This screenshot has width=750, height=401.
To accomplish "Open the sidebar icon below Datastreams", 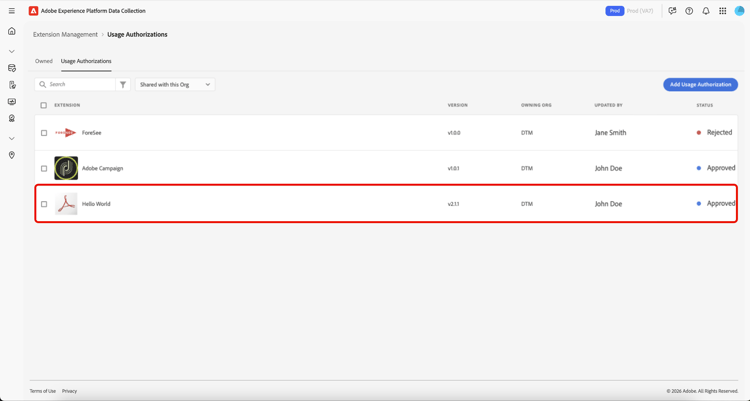I will coord(12,85).
